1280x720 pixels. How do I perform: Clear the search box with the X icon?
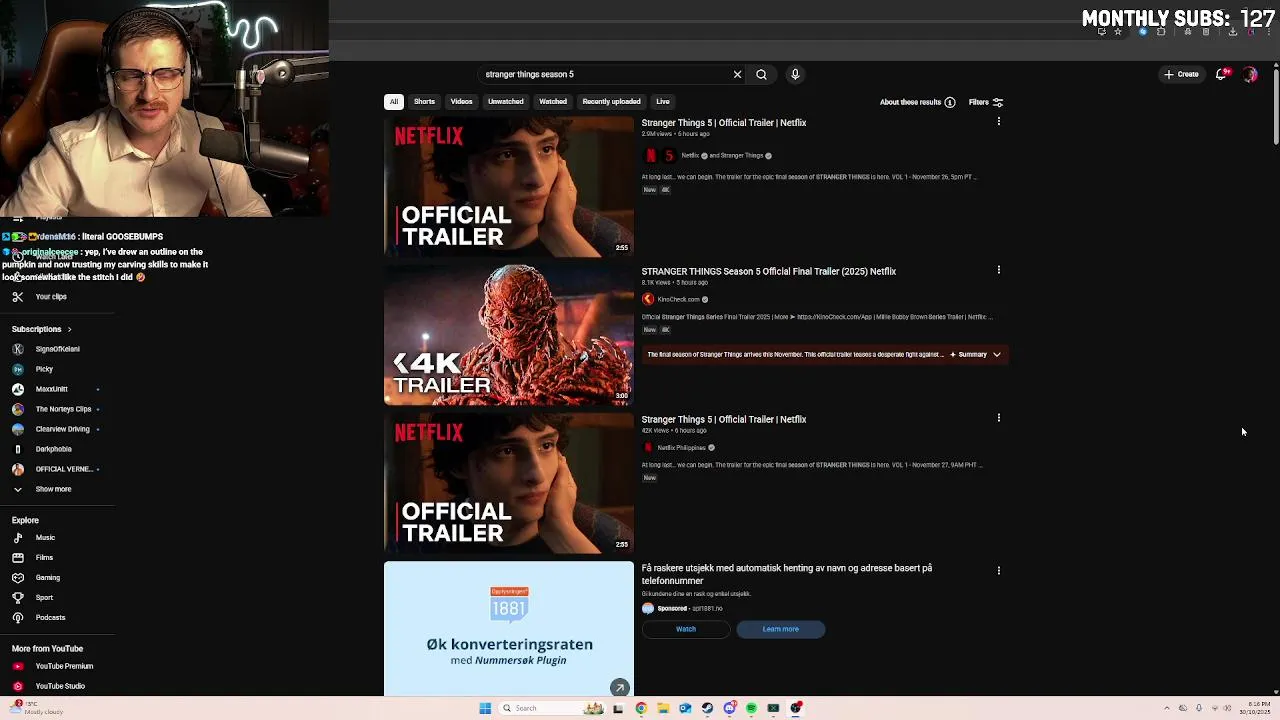737,74
